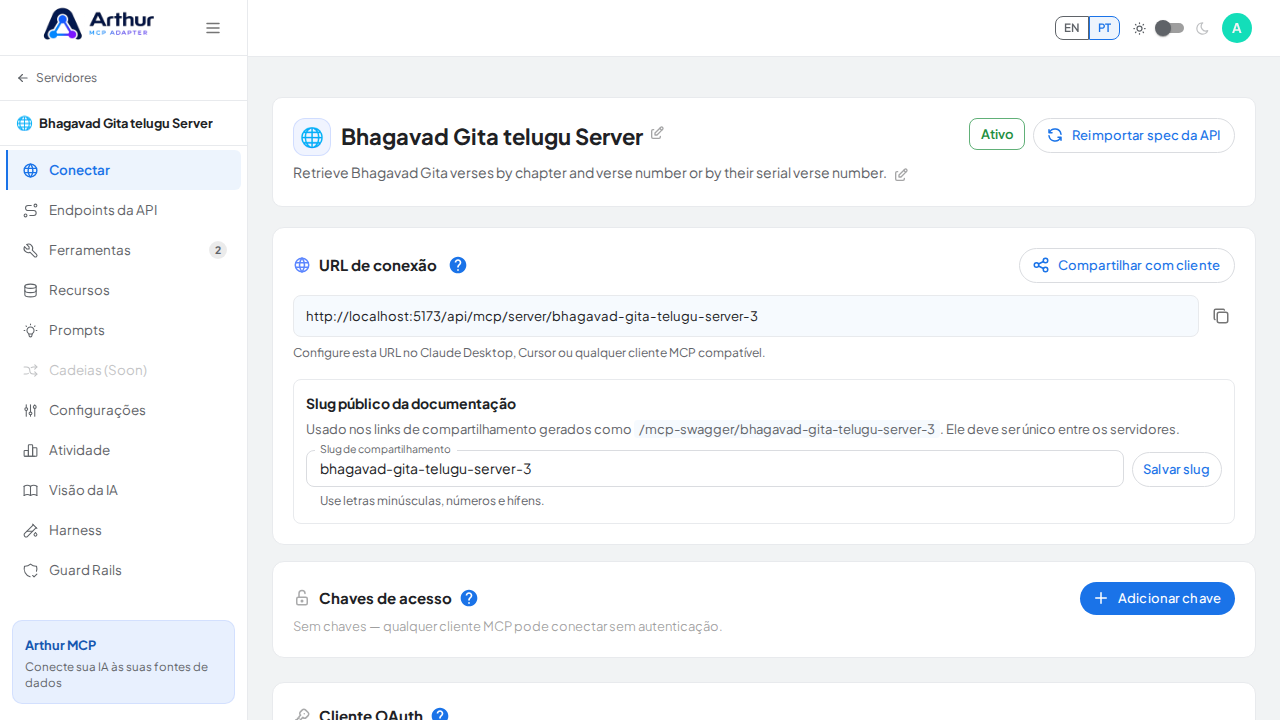Open the Visão da IA section
The width and height of the screenshot is (1280, 720).
(124, 490)
